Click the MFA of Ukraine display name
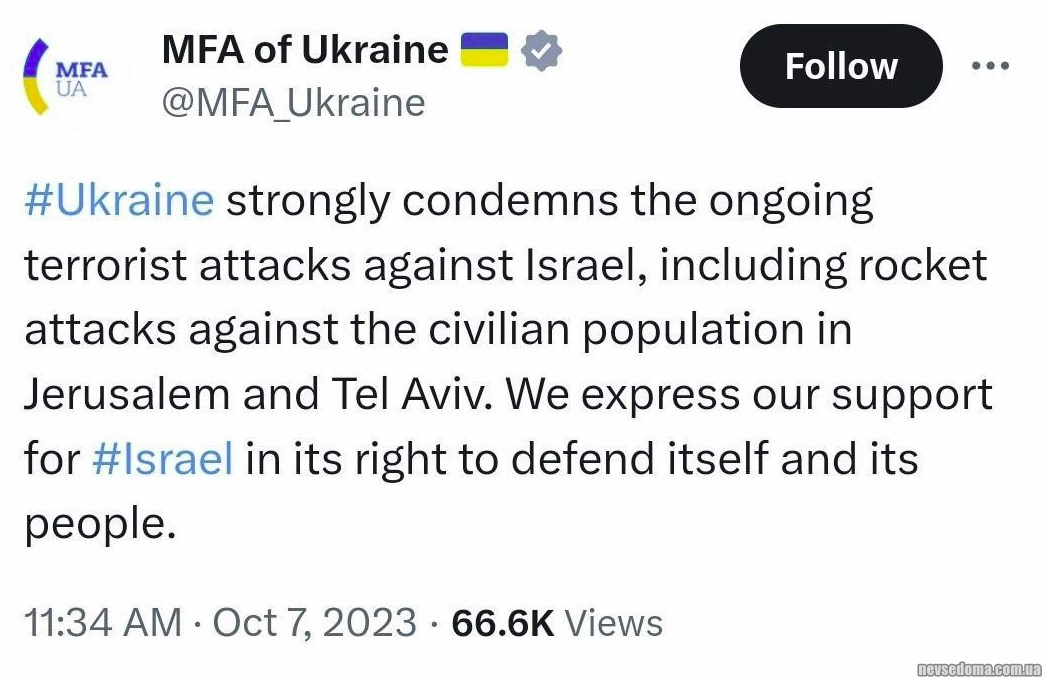 305,49
